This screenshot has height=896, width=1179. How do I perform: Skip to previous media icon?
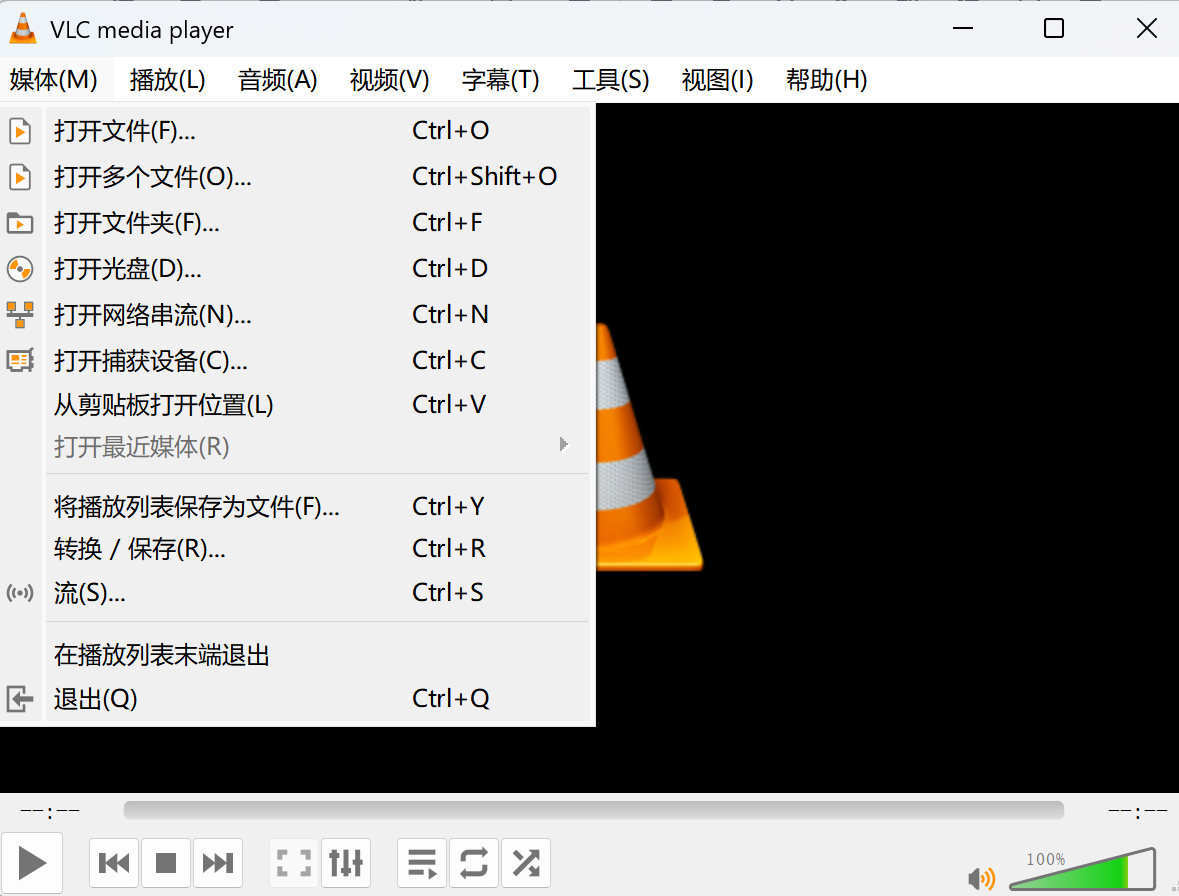tap(114, 862)
